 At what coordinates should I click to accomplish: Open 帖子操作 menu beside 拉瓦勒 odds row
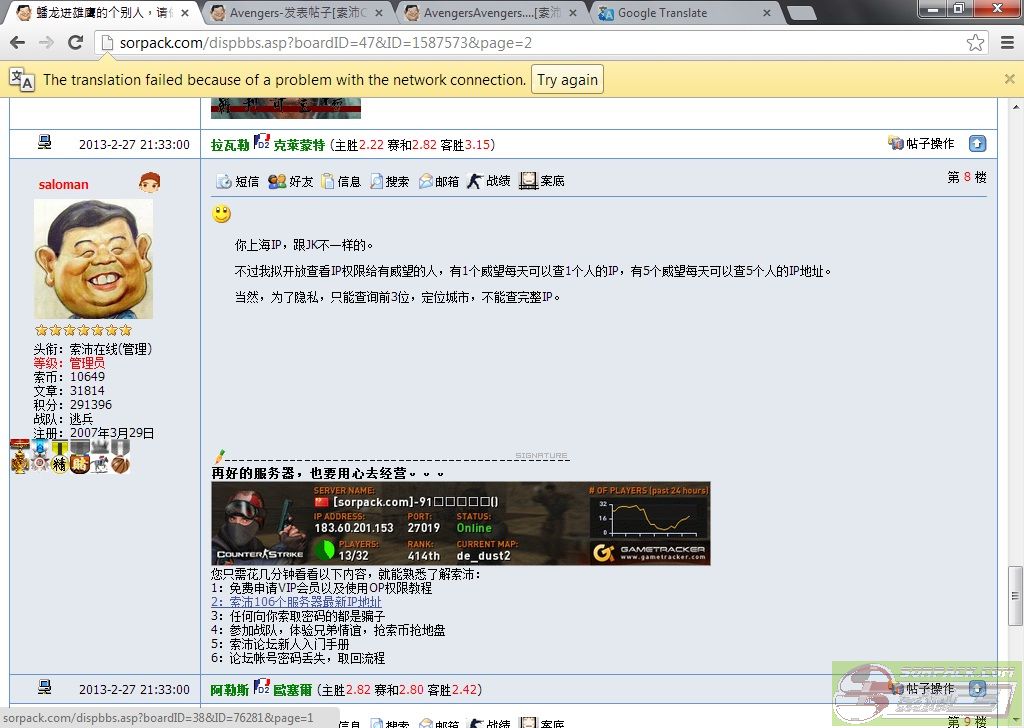pos(921,144)
